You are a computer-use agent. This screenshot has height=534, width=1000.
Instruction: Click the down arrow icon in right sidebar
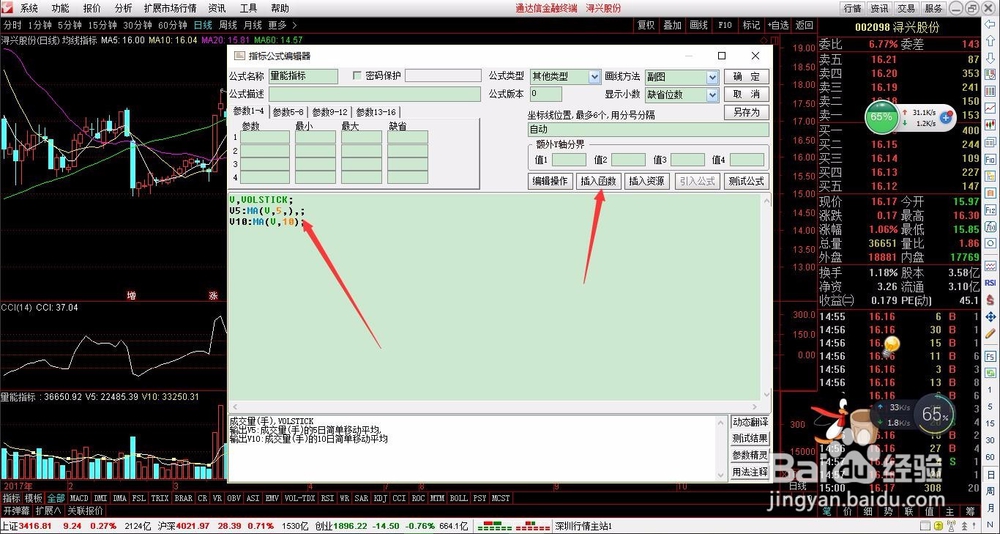tap(990, 57)
